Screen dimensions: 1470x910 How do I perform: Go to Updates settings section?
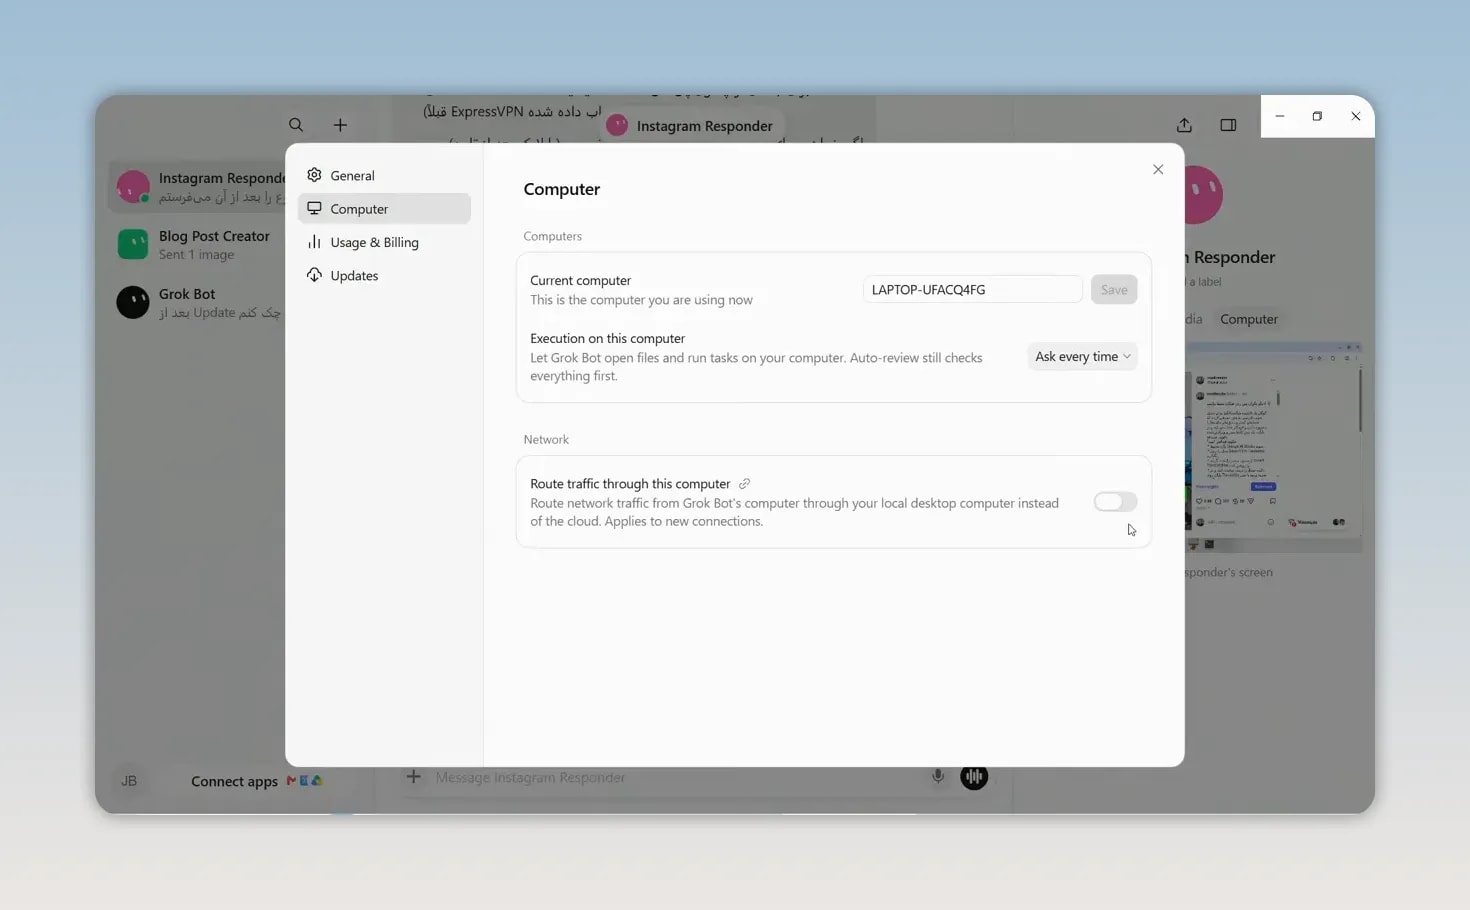point(384,275)
